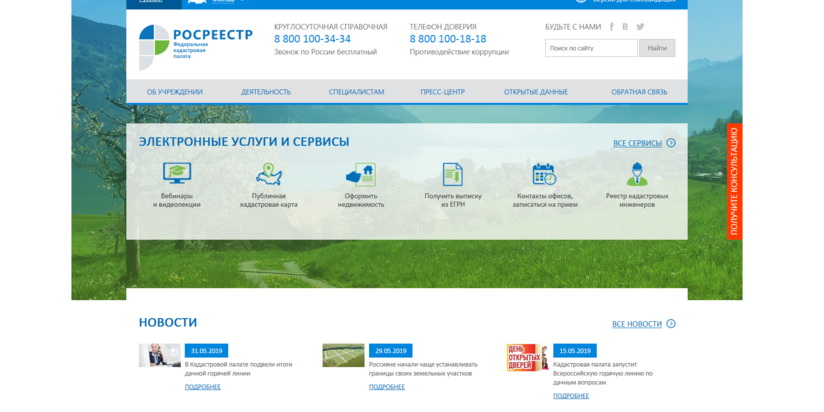Focus the Поиск по сайту field

pos(591,48)
